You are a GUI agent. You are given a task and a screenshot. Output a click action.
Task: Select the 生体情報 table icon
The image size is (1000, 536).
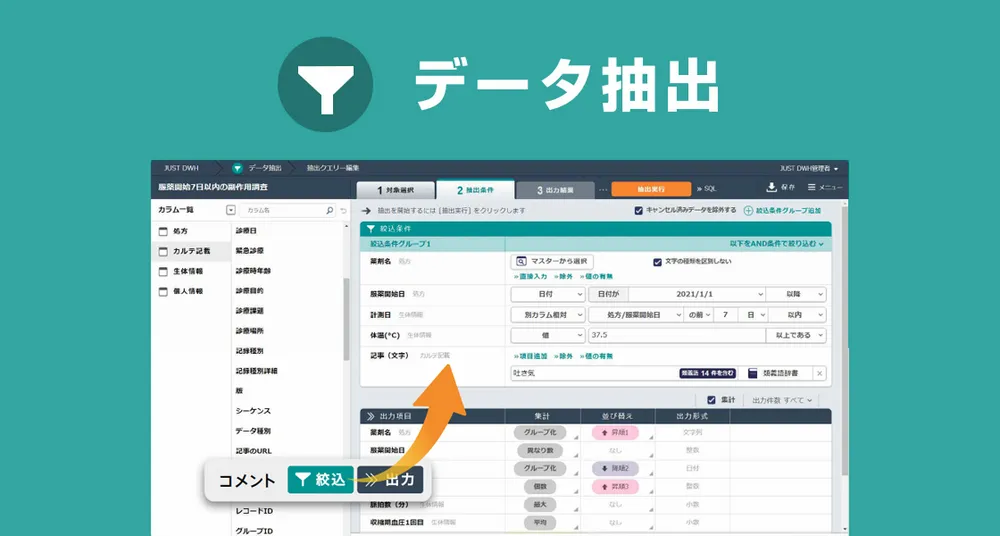pos(163,271)
